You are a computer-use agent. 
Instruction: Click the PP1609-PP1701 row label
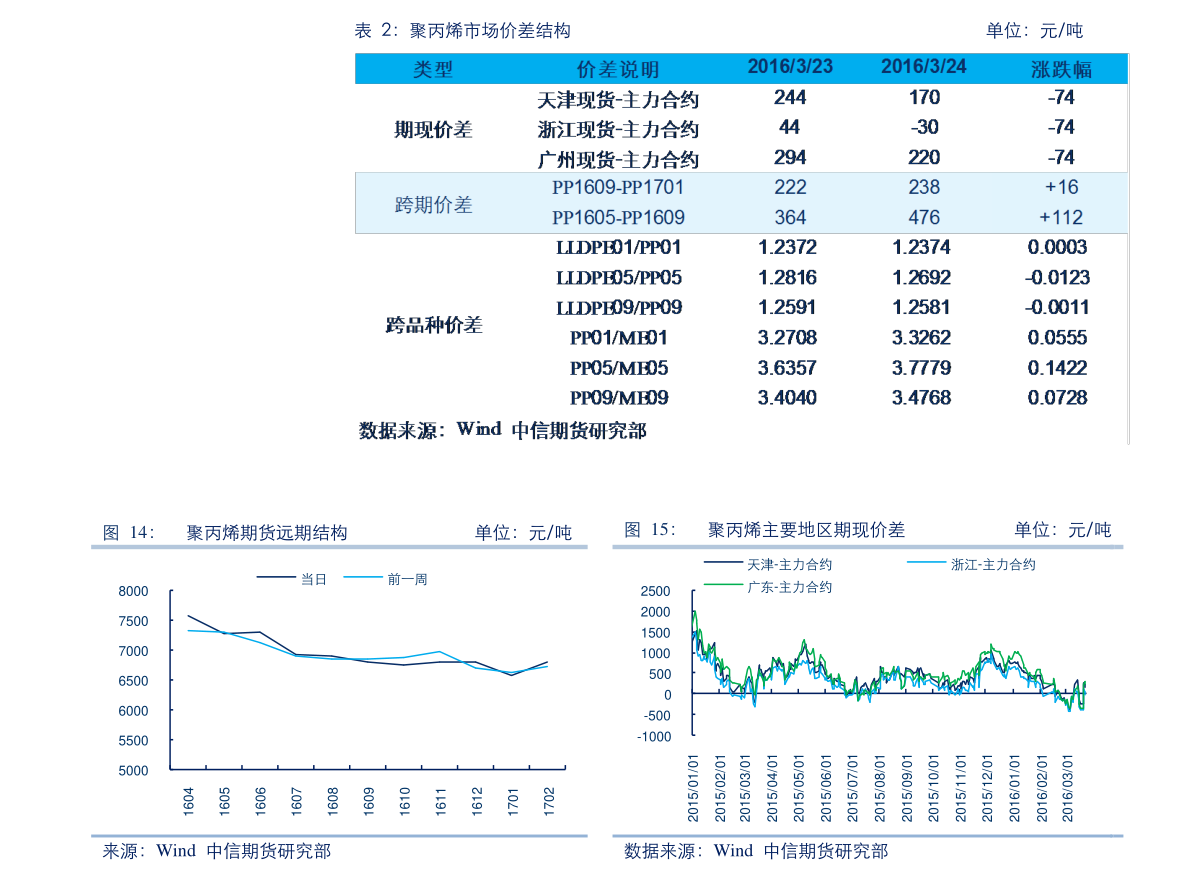click(x=618, y=187)
